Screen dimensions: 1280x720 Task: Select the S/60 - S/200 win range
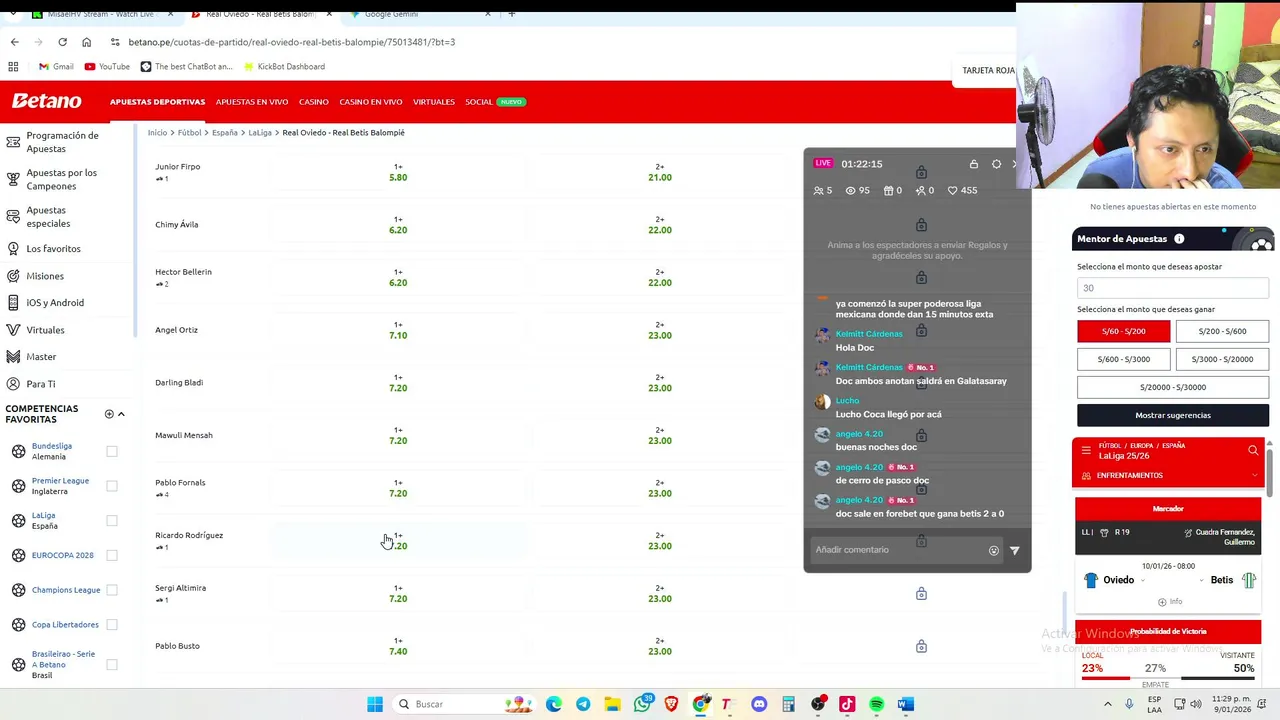coord(1123,331)
